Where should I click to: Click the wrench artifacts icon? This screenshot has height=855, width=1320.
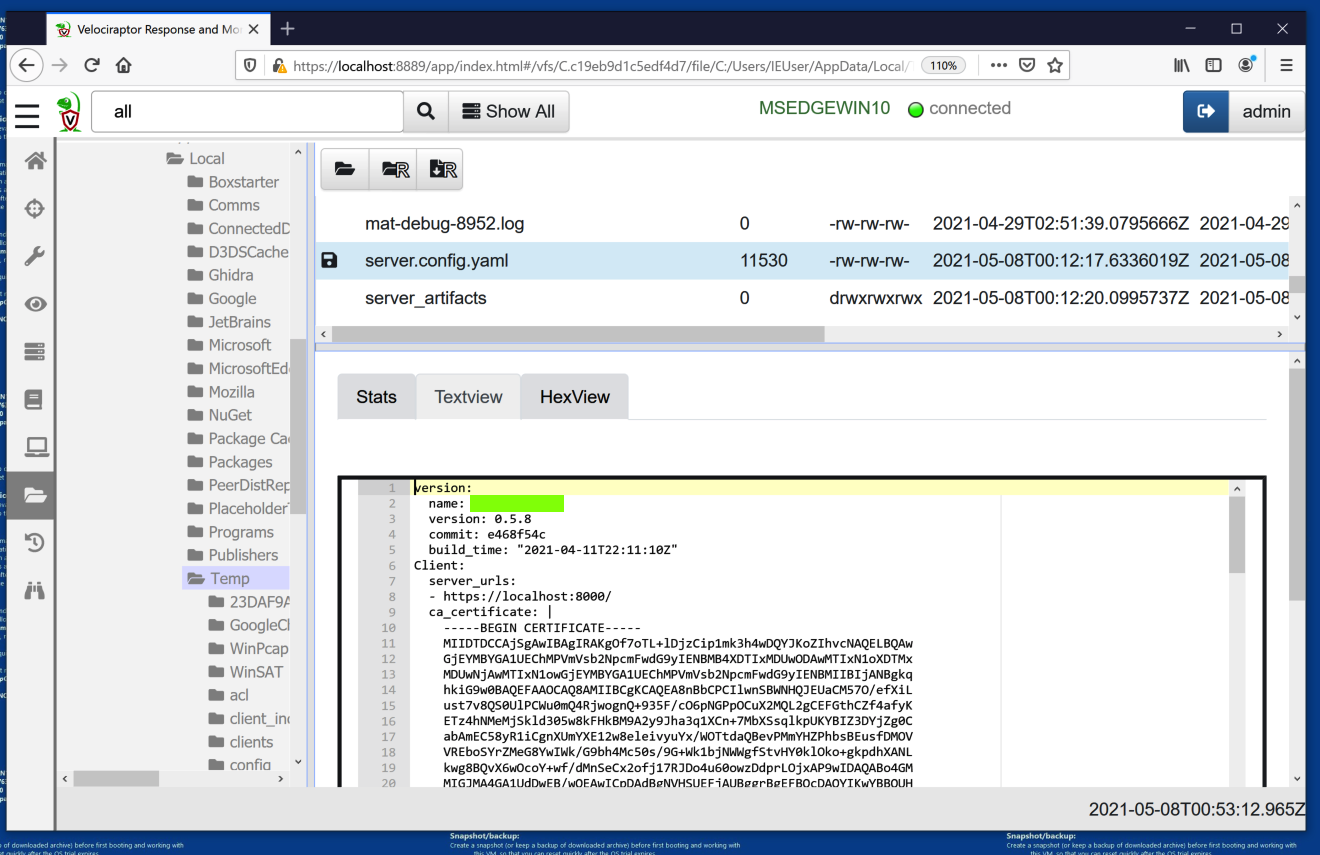(x=35, y=257)
